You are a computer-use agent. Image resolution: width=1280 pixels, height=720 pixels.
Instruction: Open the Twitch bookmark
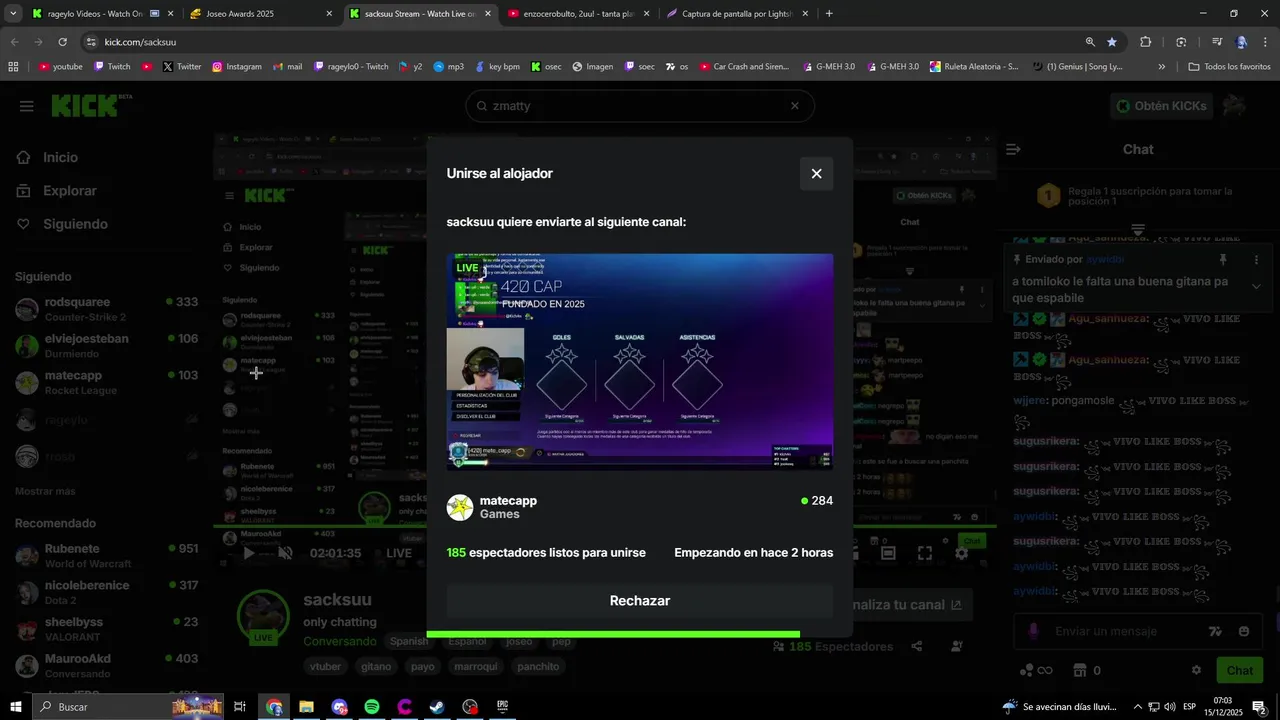coord(112,67)
